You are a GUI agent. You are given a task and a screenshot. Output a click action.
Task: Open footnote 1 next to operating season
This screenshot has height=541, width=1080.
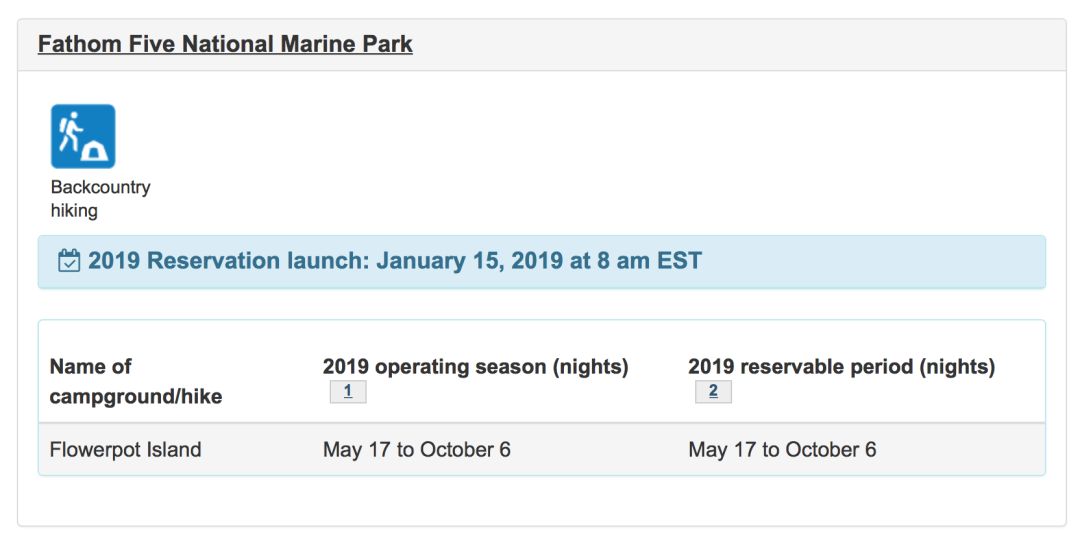coord(348,391)
